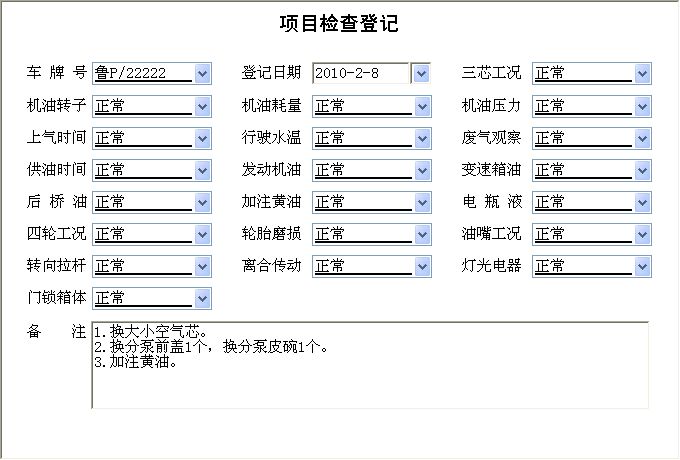Click the note line 1.换大小空气芯。
The image size is (680, 460).
[150, 332]
